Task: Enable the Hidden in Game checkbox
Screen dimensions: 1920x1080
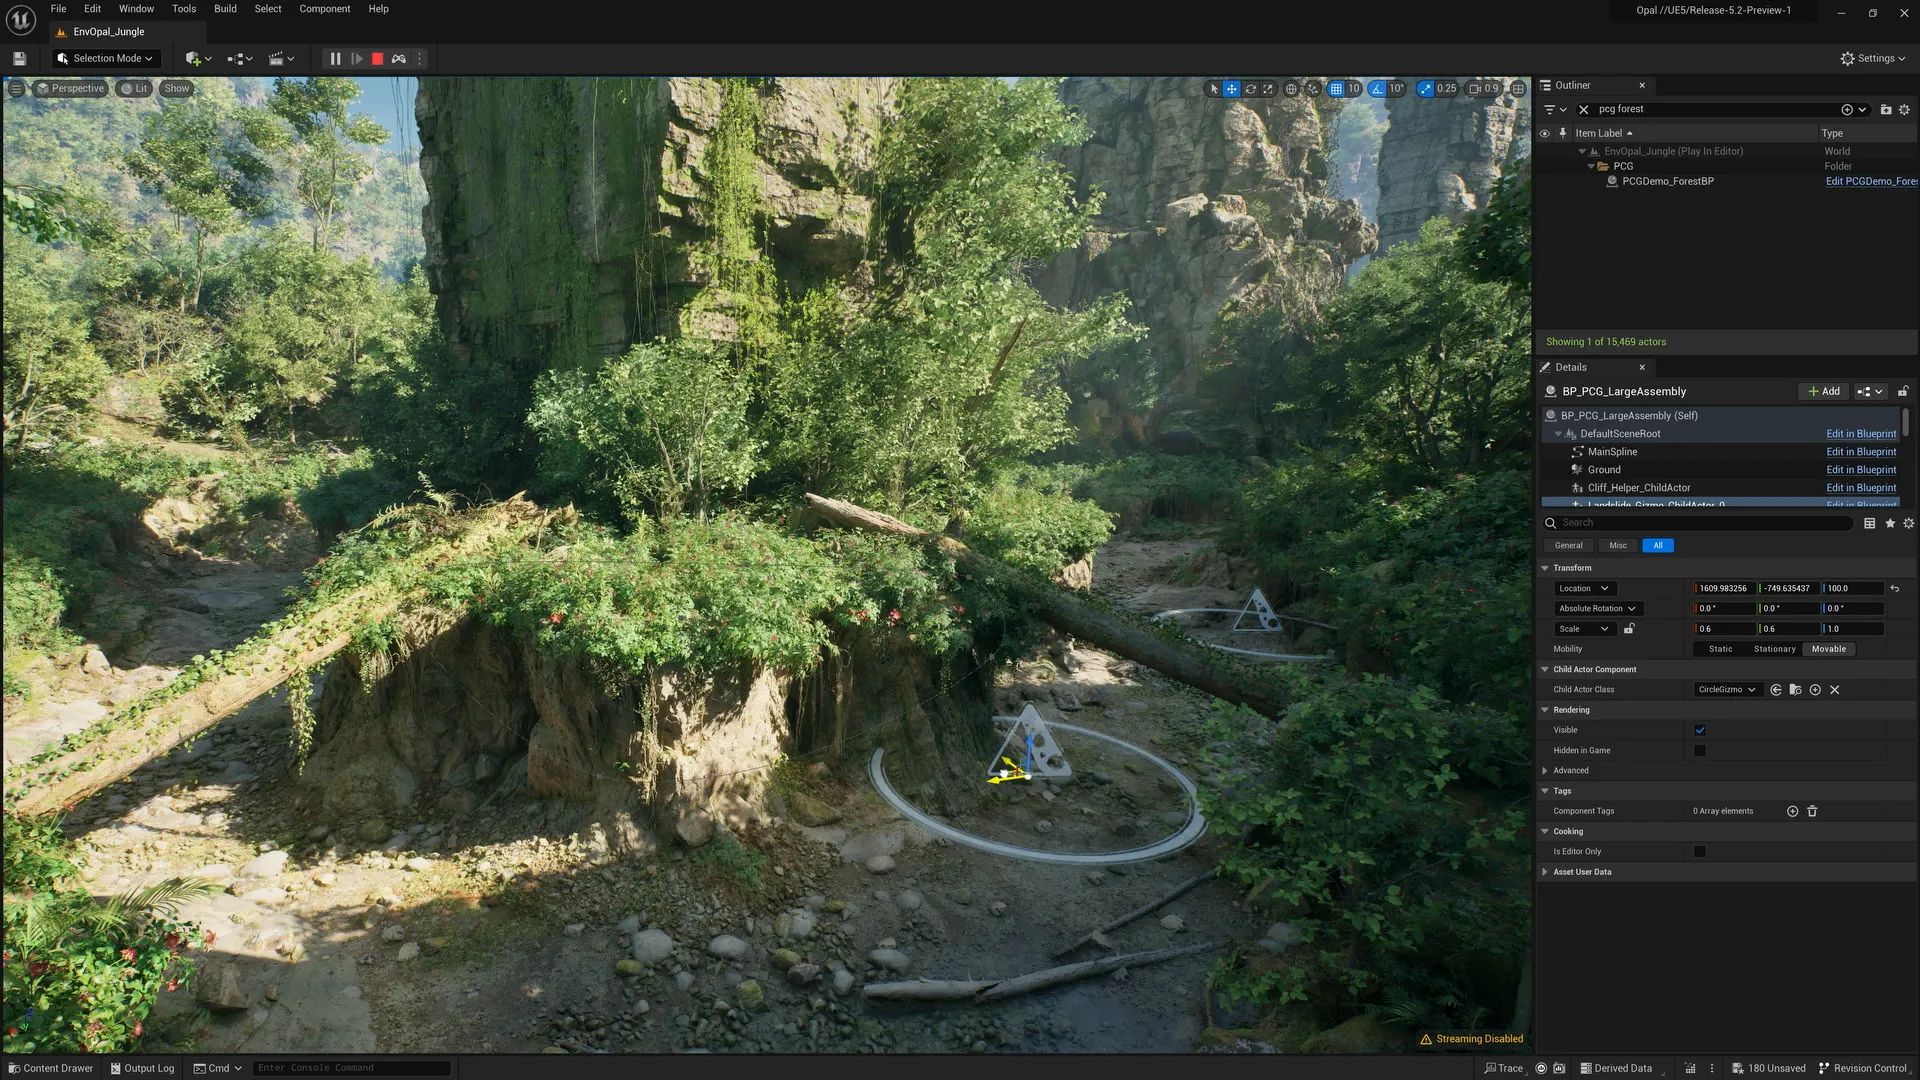Action: click(1699, 750)
